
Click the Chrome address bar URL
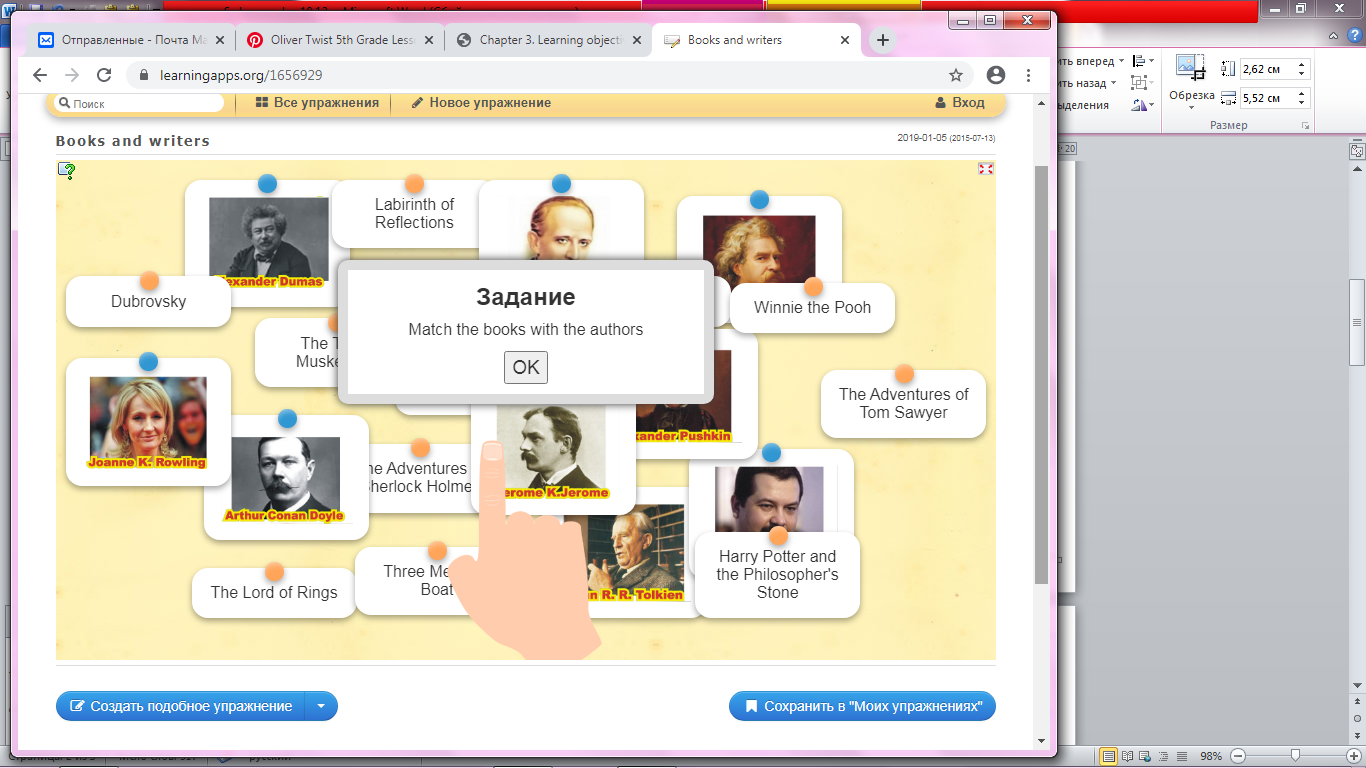[x=241, y=75]
